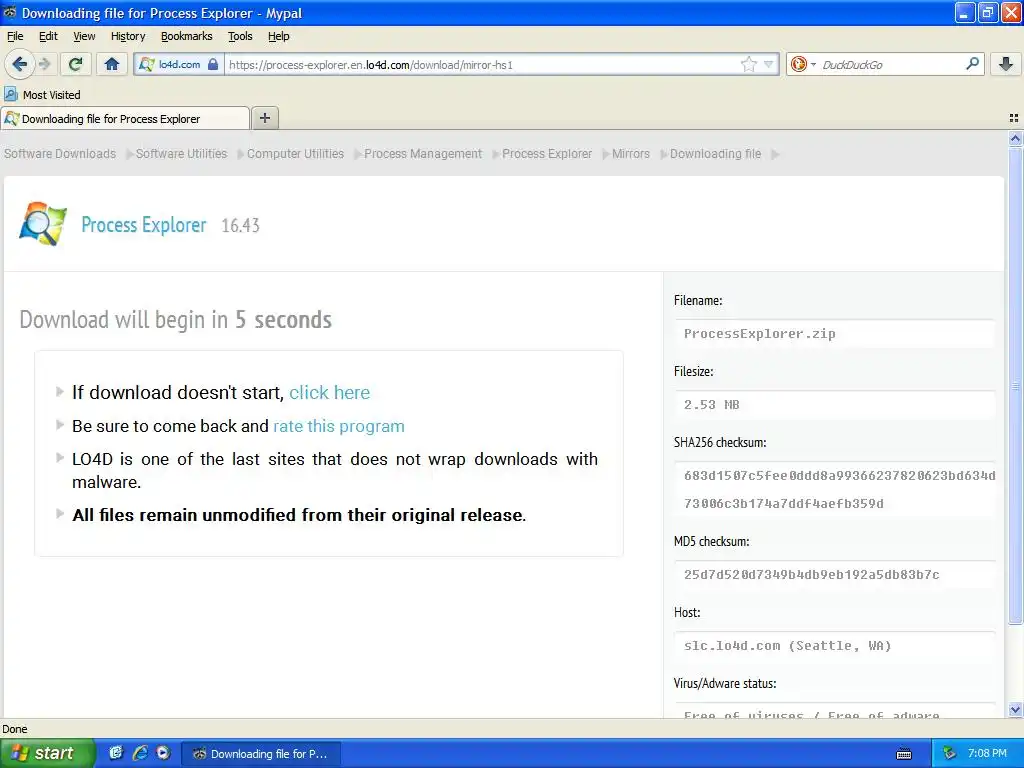Image resolution: width=1024 pixels, height=768 pixels.
Task: Go to Downloading file breadcrumb
Action: 715,153
